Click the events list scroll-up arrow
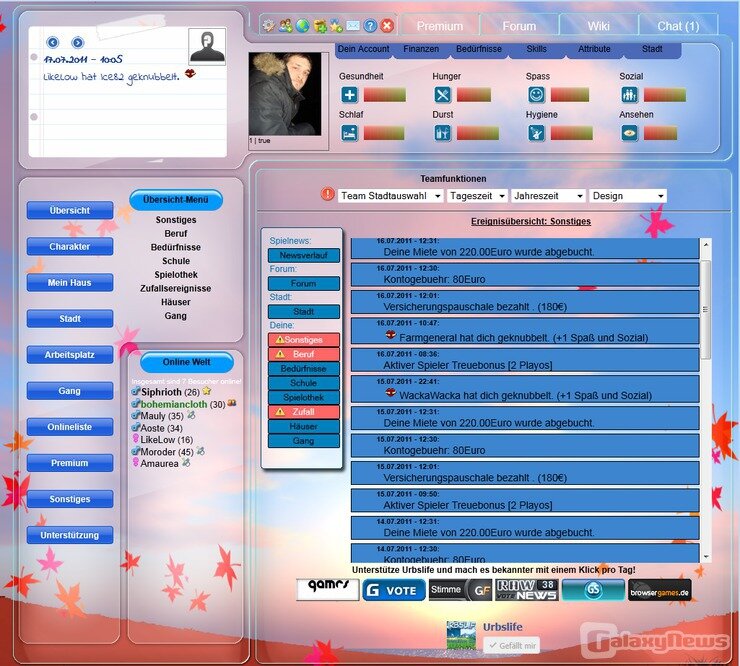The width and height of the screenshot is (740, 666). point(706,244)
